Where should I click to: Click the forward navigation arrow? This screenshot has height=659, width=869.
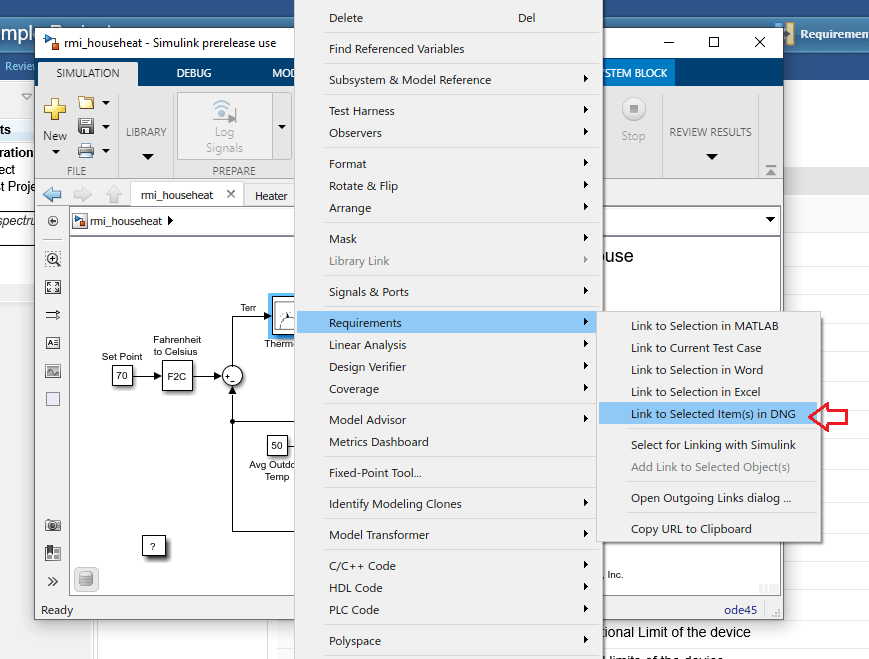click(83, 195)
